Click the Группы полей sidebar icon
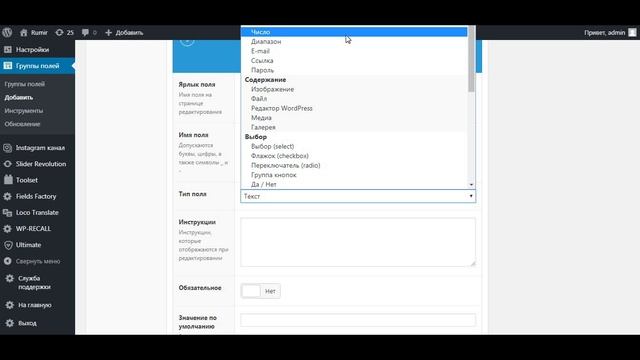Image resolution: width=640 pixels, height=360 pixels. click(8, 66)
